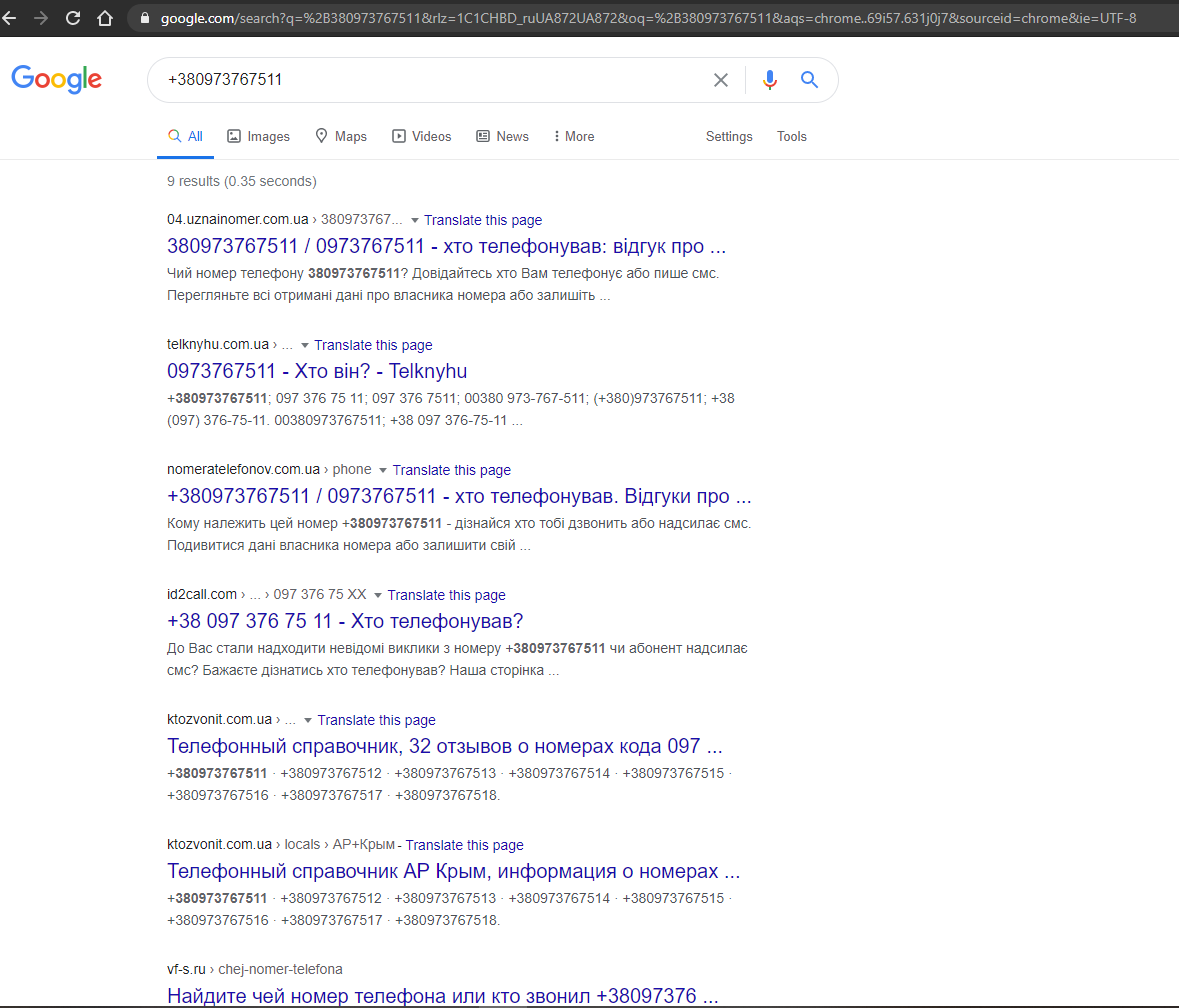1179x1008 pixels.
Task: Open the Google logo homepage
Action: pos(56,79)
